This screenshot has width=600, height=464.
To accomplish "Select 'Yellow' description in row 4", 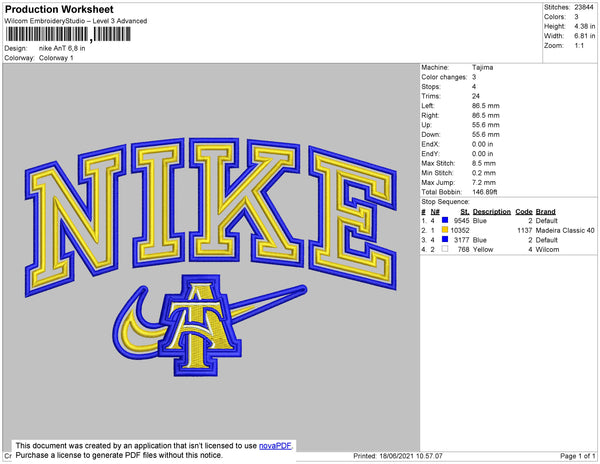I will coord(483,249).
